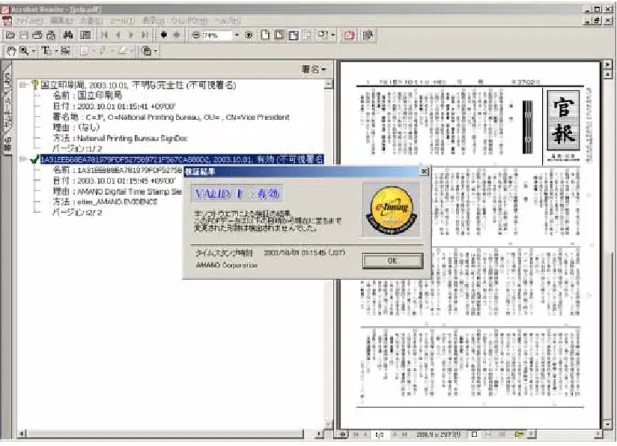This screenshot has width=617, height=446.
Task: Click the バージョン 2/2 row
Action: tap(77, 213)
